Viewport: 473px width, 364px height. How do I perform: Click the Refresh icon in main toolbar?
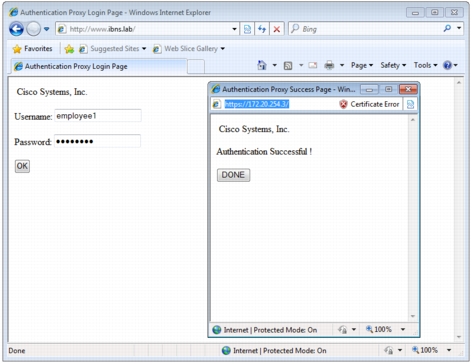coord(262,29)
